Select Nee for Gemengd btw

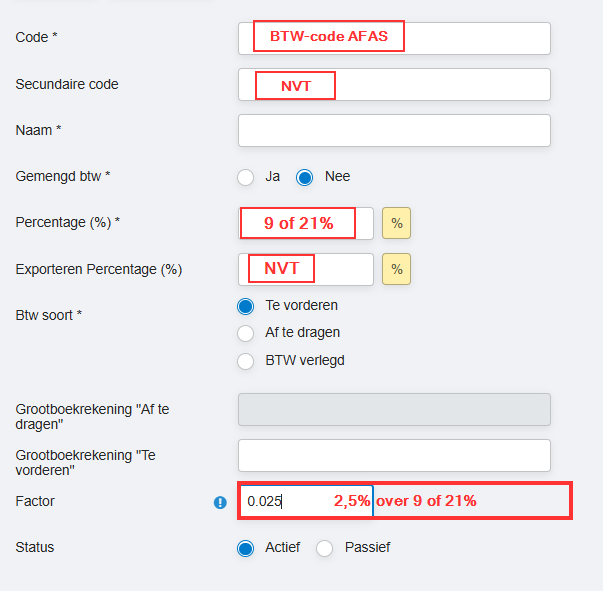click(x=305, y=177)
